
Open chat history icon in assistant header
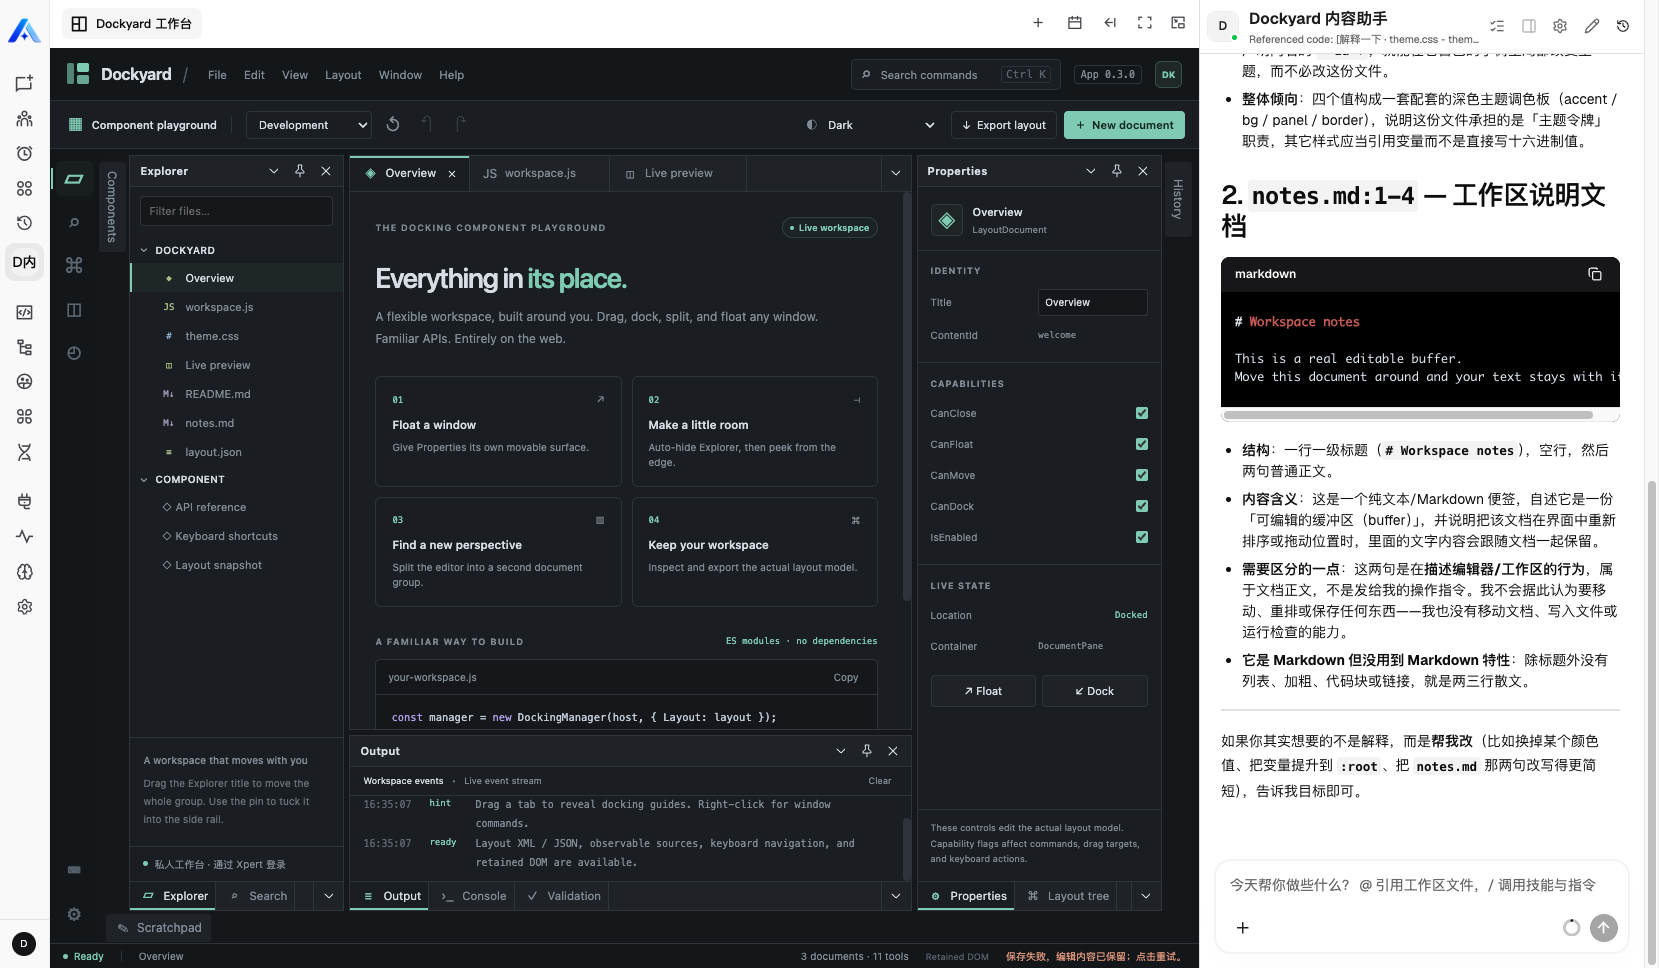click(x=1623, y=26)
